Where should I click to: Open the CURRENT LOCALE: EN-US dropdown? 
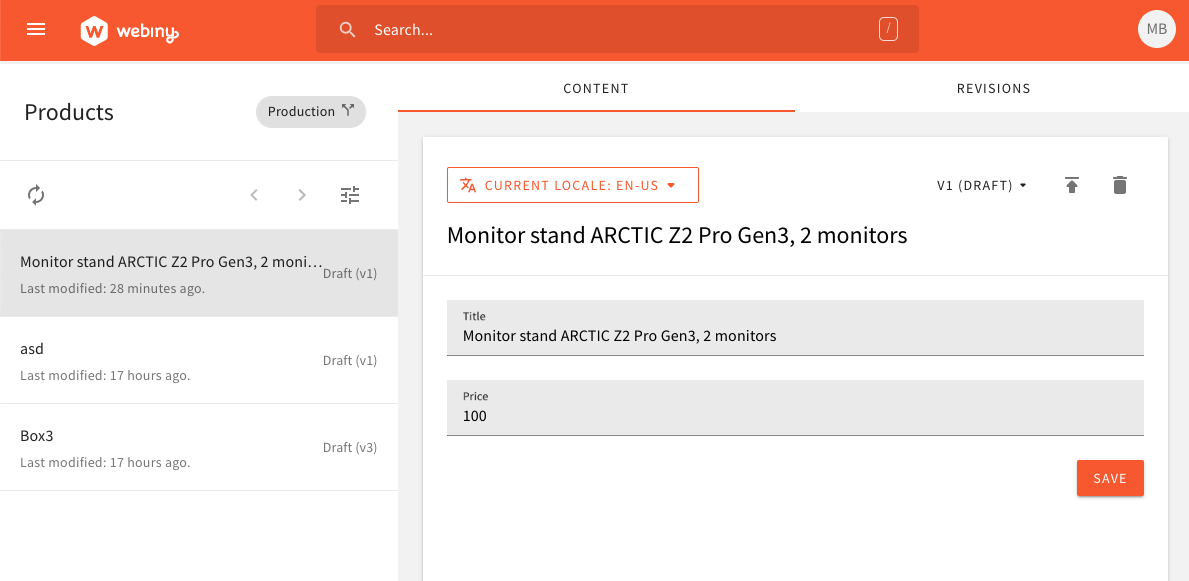(x=572, y=185)
